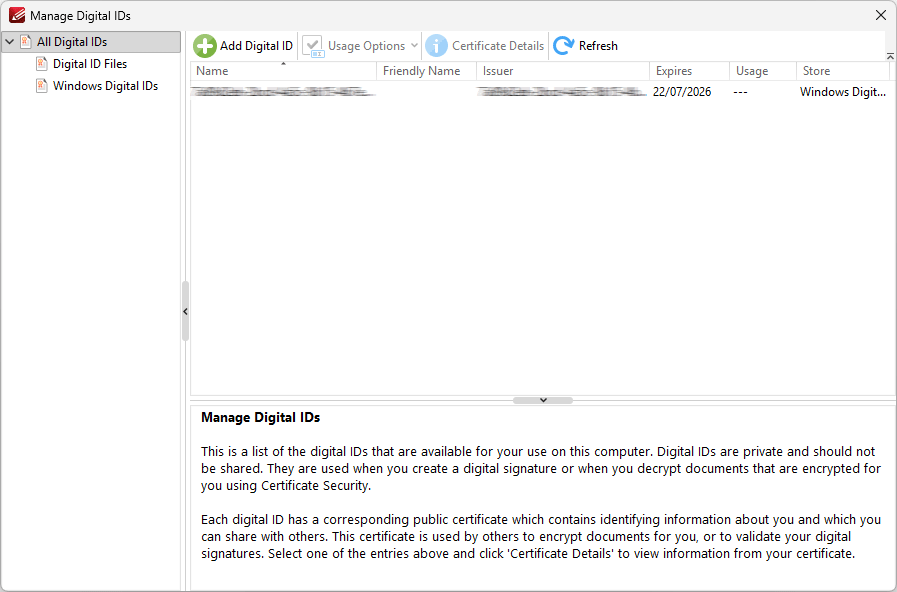Select the All Digital IDs tree node
This screenshot has height=592, width=897.
point(91,42)
